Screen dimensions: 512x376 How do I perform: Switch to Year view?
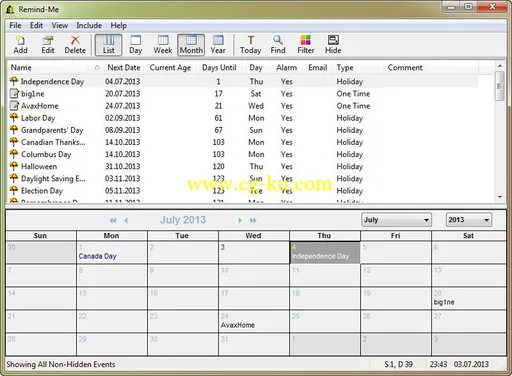(218, 45)
